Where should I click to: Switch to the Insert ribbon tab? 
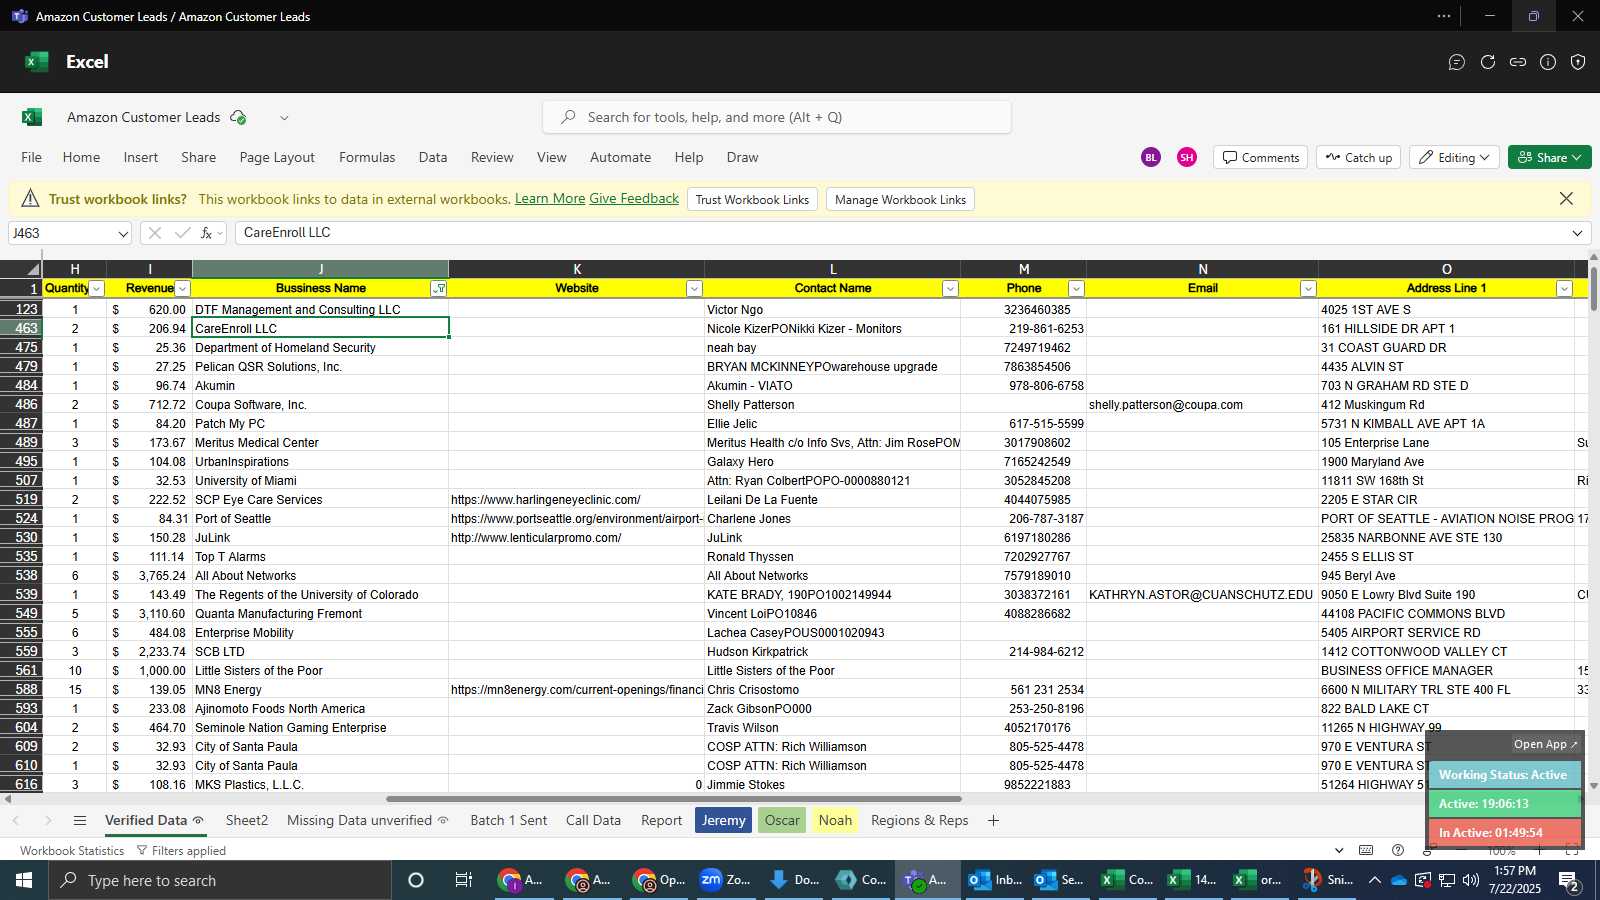pyautogui.click(x=141, y=157)
